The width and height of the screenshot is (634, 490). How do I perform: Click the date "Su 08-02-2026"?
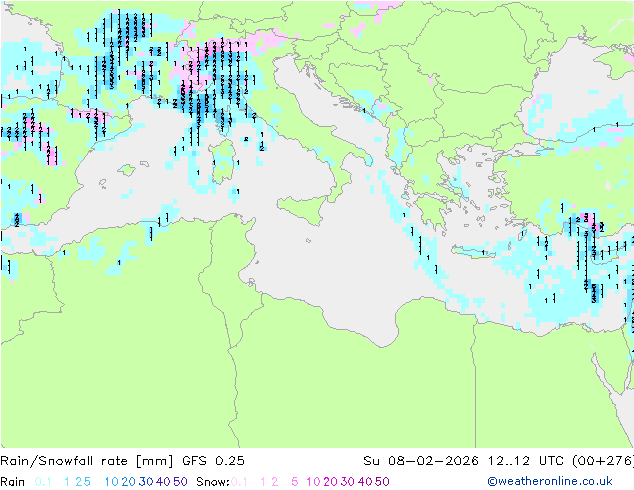421,461
